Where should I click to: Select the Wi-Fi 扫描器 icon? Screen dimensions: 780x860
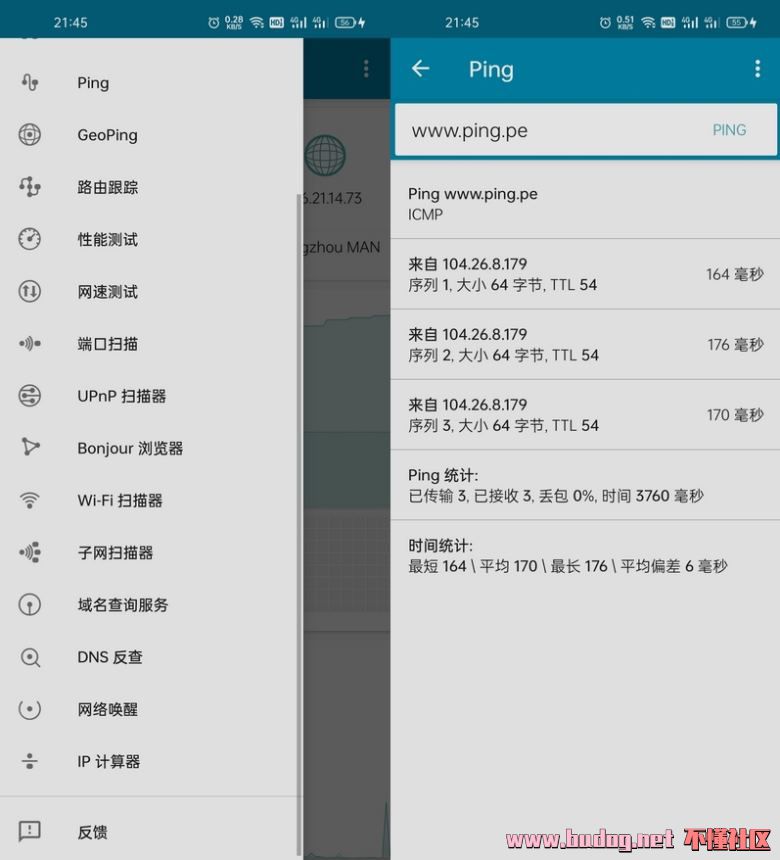pyautogui.click(x=30, y=500)
